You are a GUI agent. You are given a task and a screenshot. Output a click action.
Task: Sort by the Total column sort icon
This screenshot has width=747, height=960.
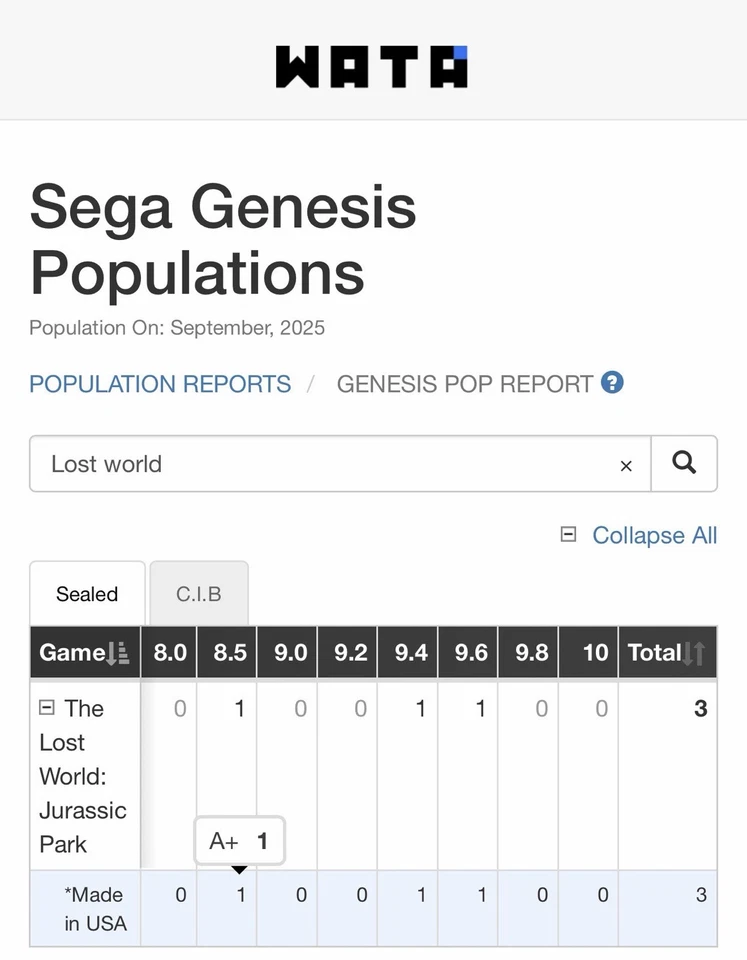click(695, 654)
